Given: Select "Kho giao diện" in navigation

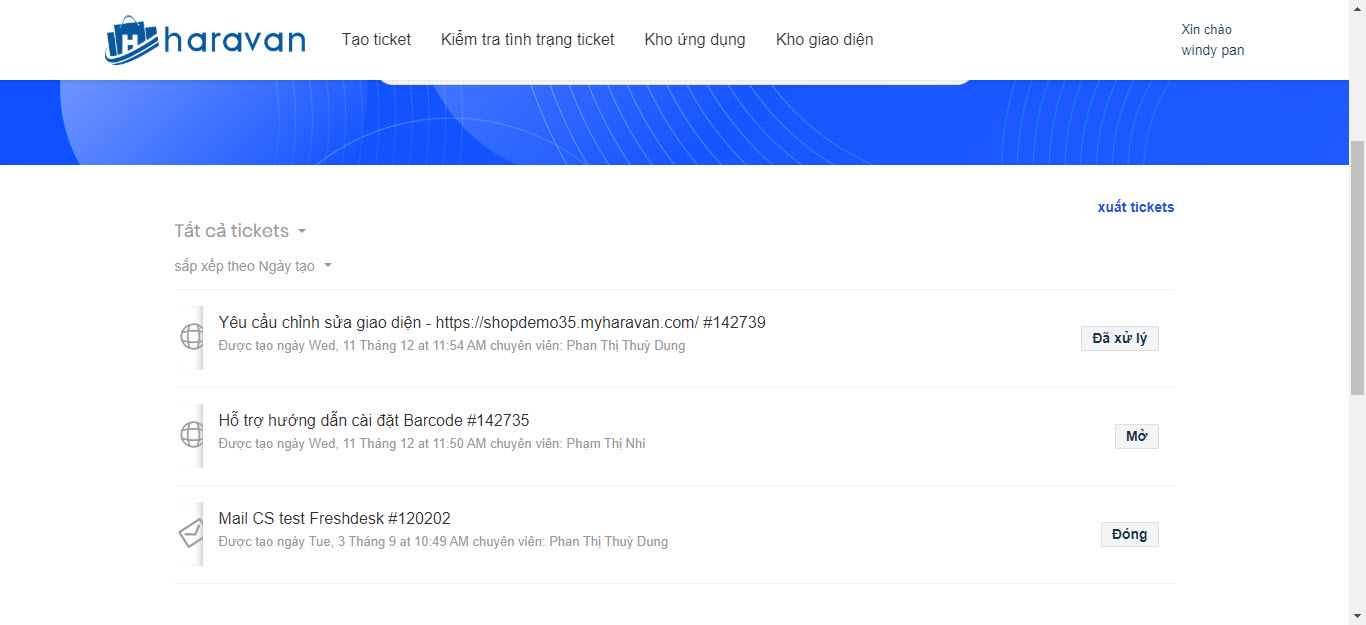Looking at the screenshot, I should pos(824,40).
